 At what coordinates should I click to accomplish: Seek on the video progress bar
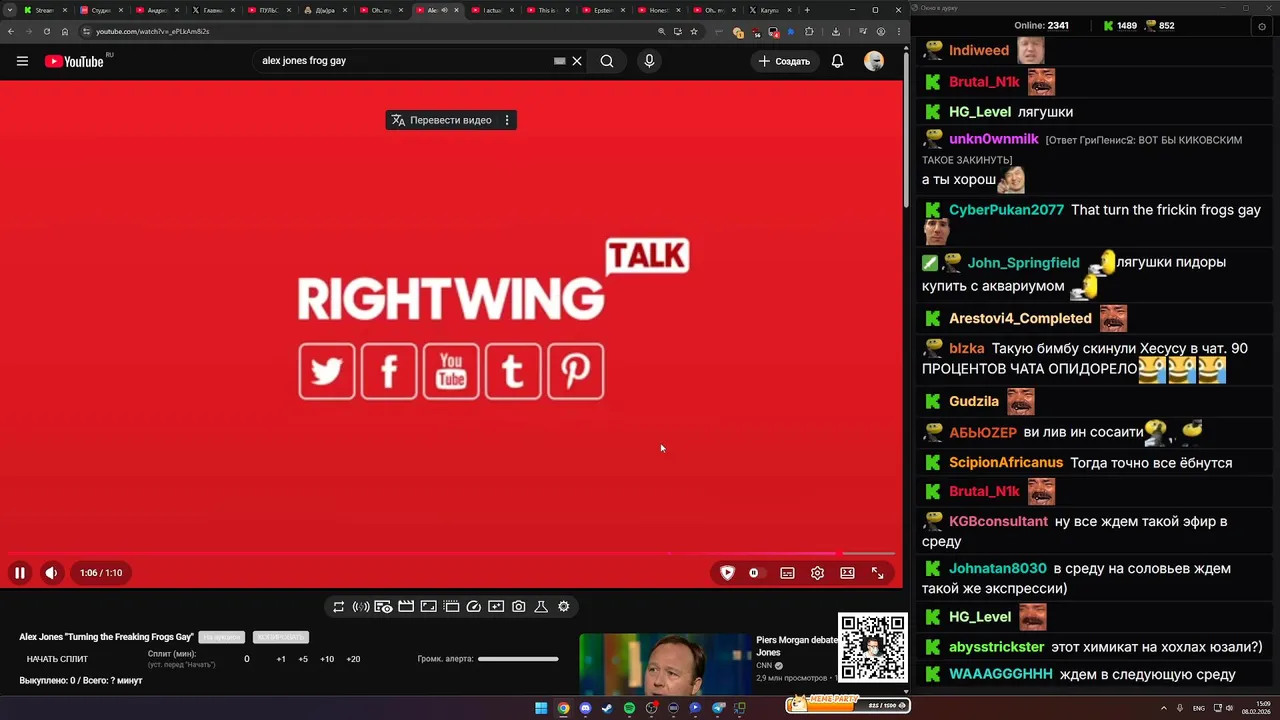451,553
